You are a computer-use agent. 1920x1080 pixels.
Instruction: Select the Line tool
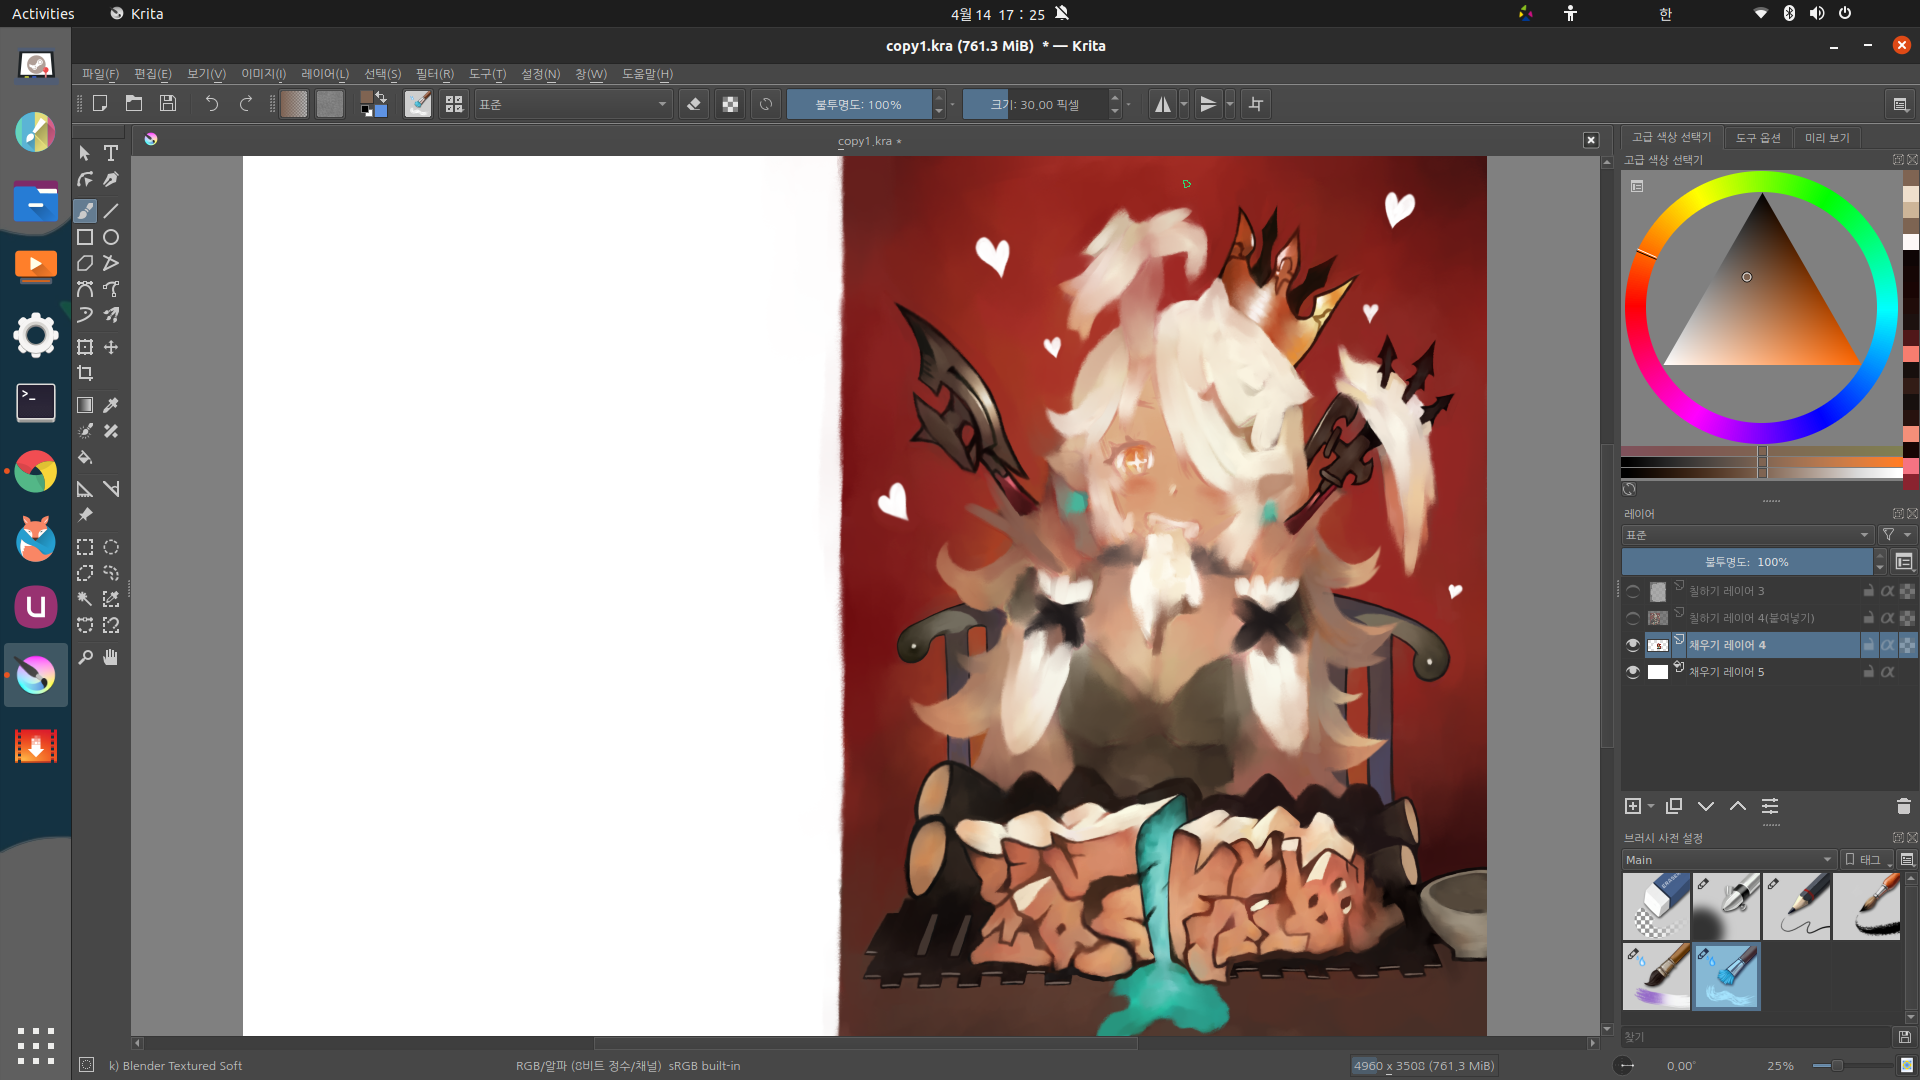click(x=111, y=211)
